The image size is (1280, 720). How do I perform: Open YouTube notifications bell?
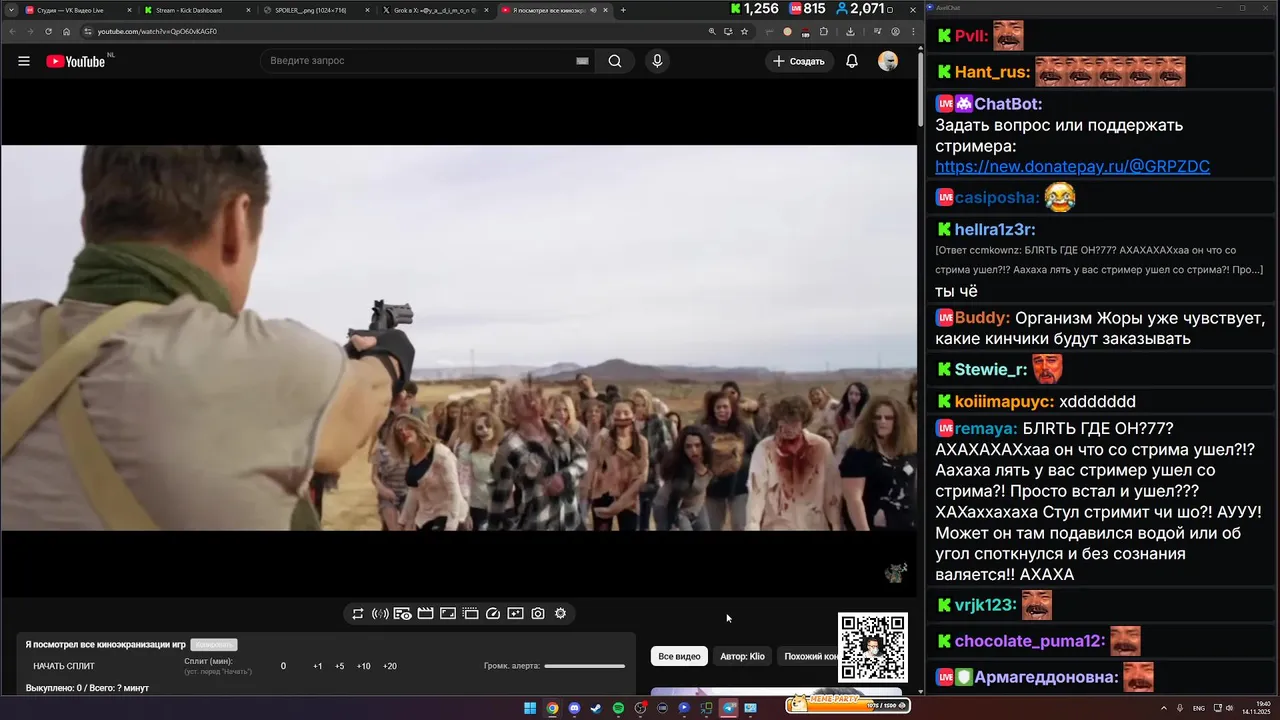point(852,61)
